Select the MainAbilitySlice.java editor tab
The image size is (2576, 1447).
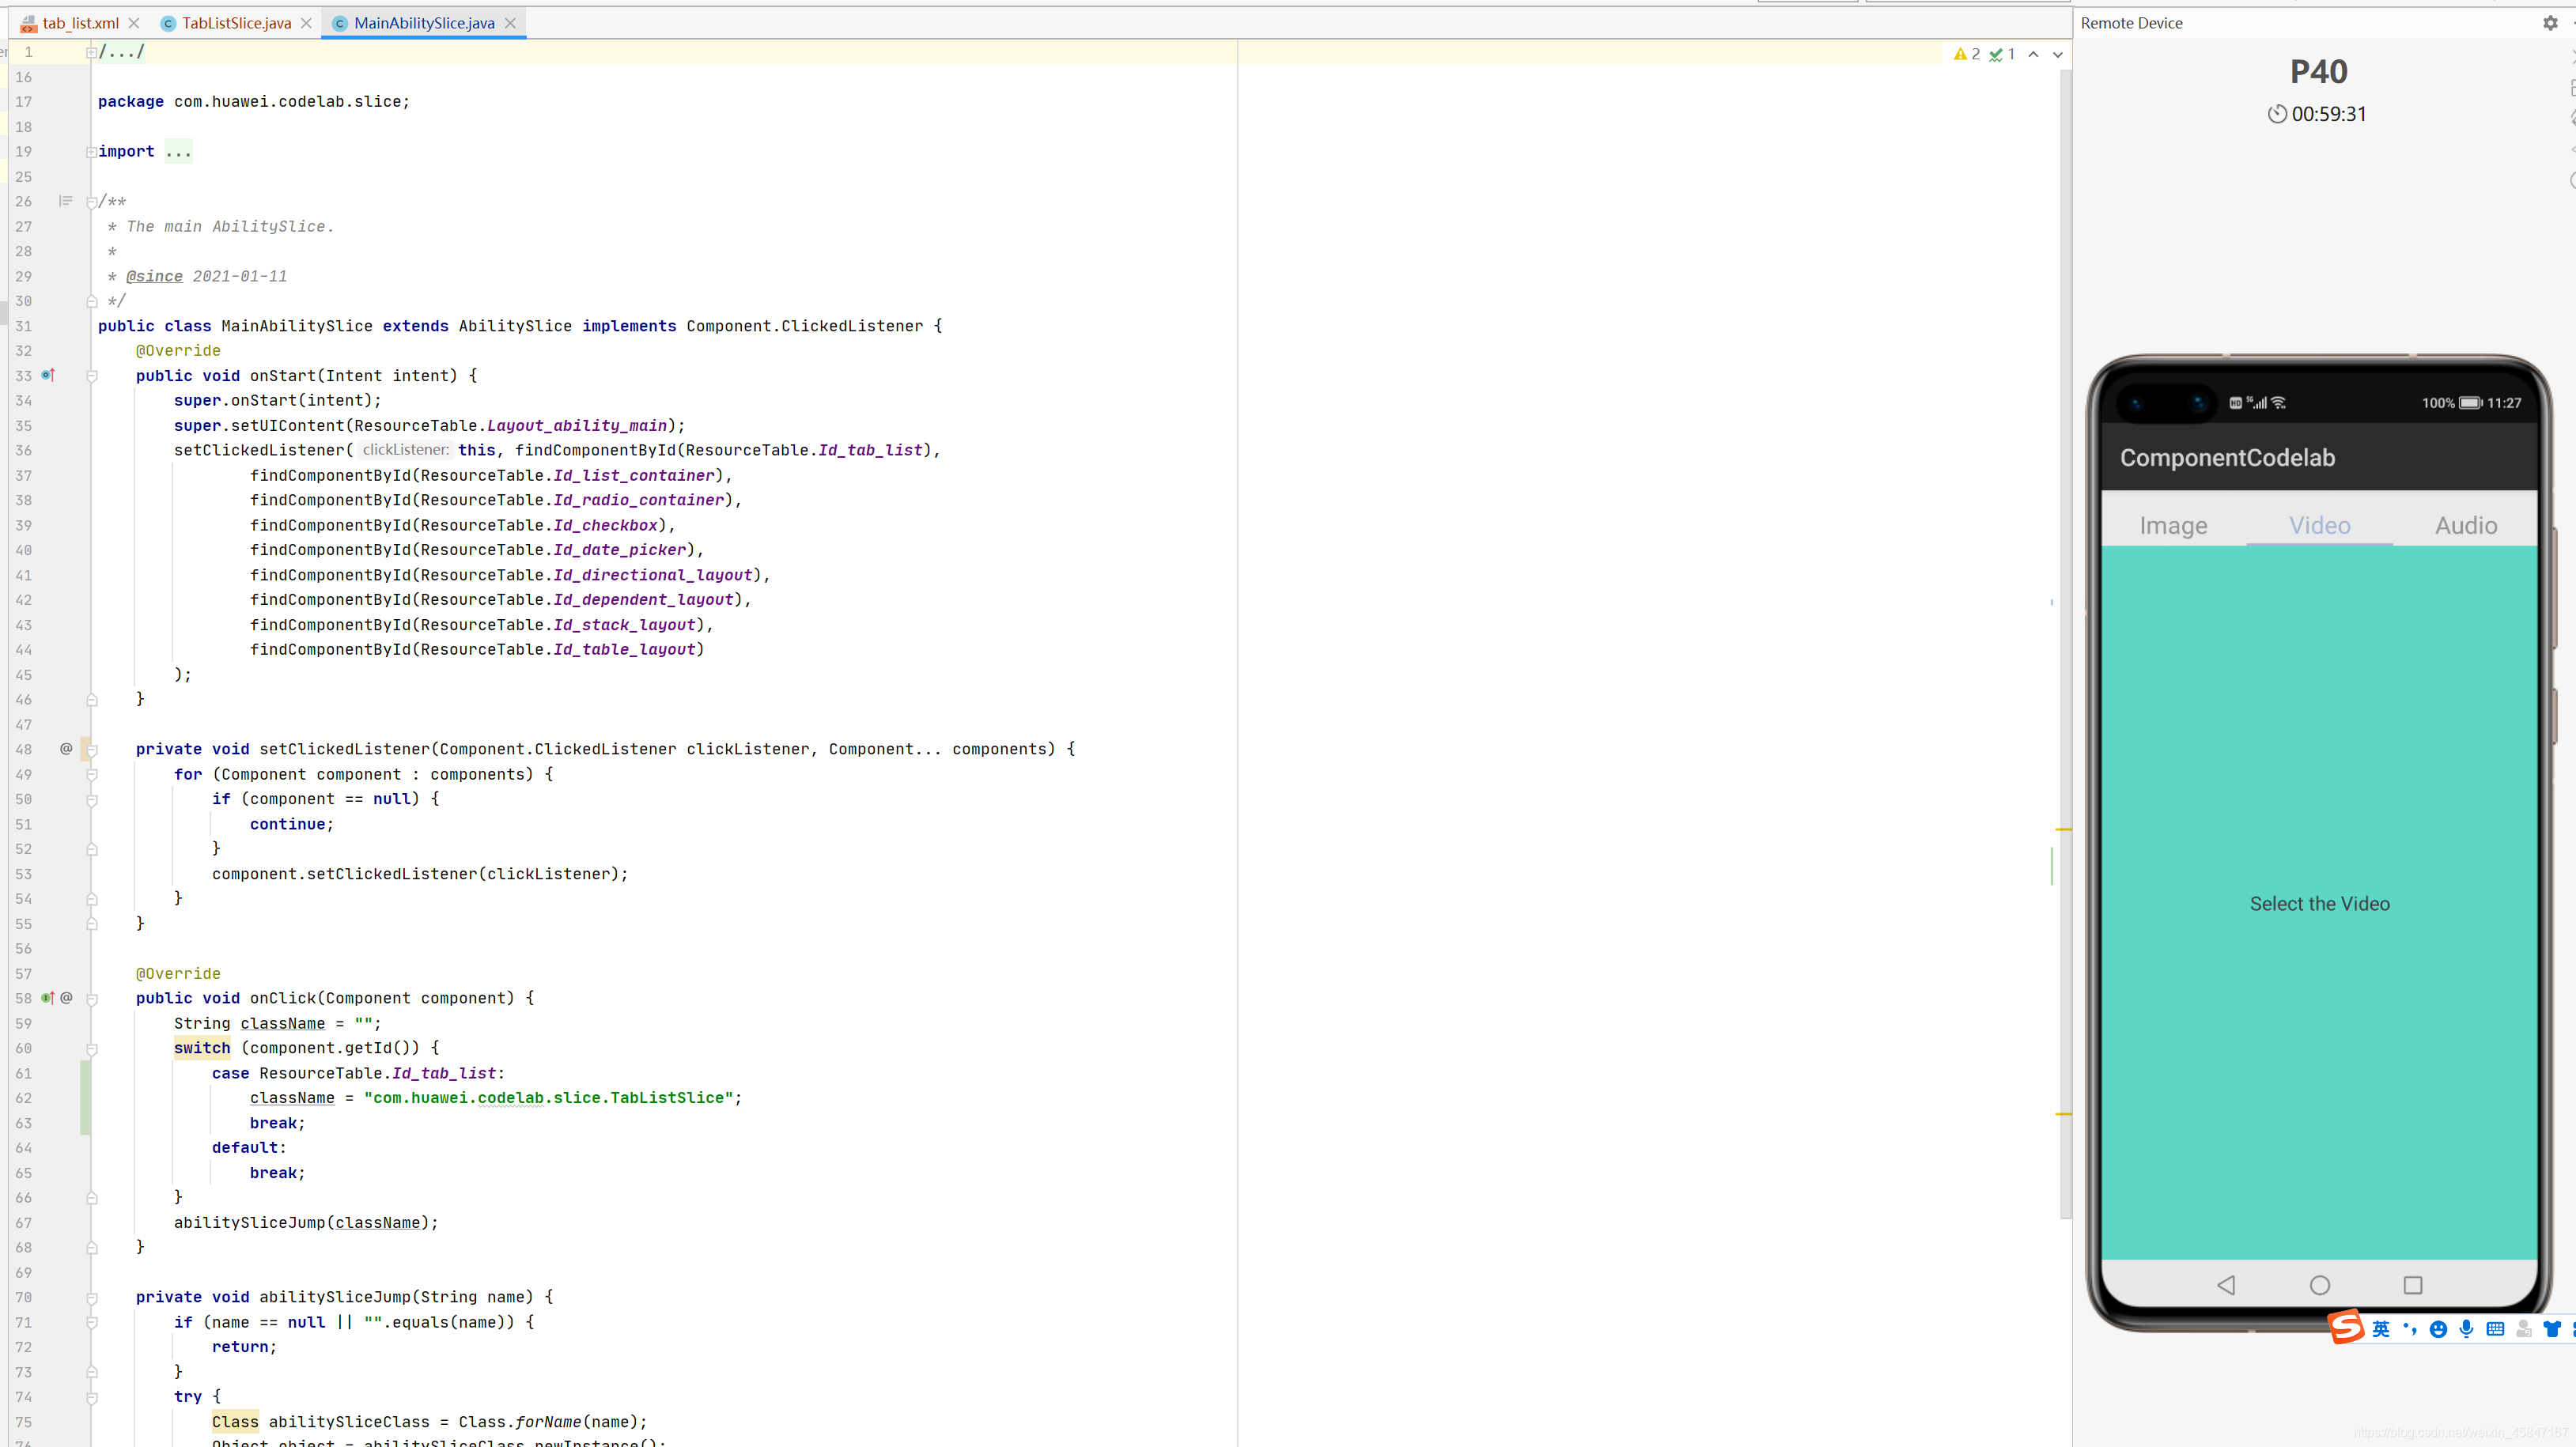(424, 23)
